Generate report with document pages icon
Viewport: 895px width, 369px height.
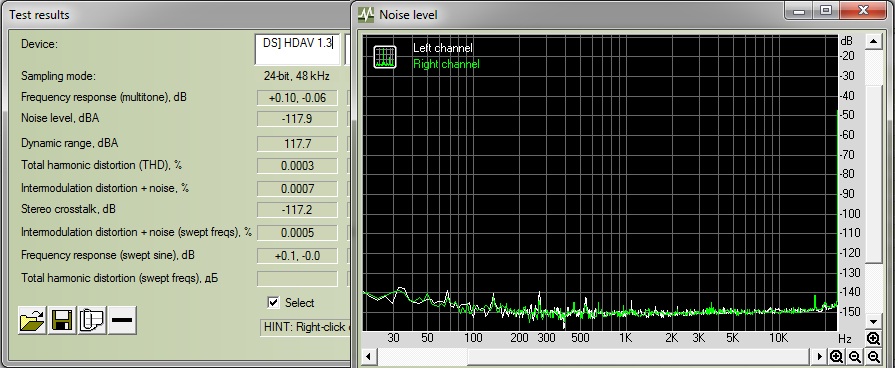click(x=92, y=320)
